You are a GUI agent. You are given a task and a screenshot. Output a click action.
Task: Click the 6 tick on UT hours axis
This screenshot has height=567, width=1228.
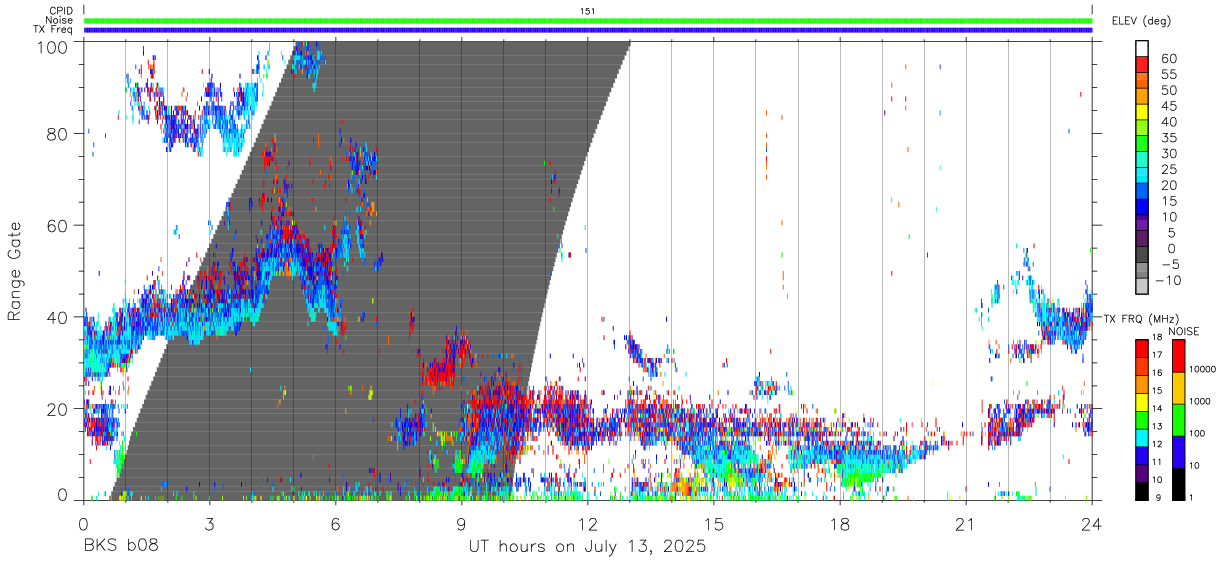tap(336, 524)
